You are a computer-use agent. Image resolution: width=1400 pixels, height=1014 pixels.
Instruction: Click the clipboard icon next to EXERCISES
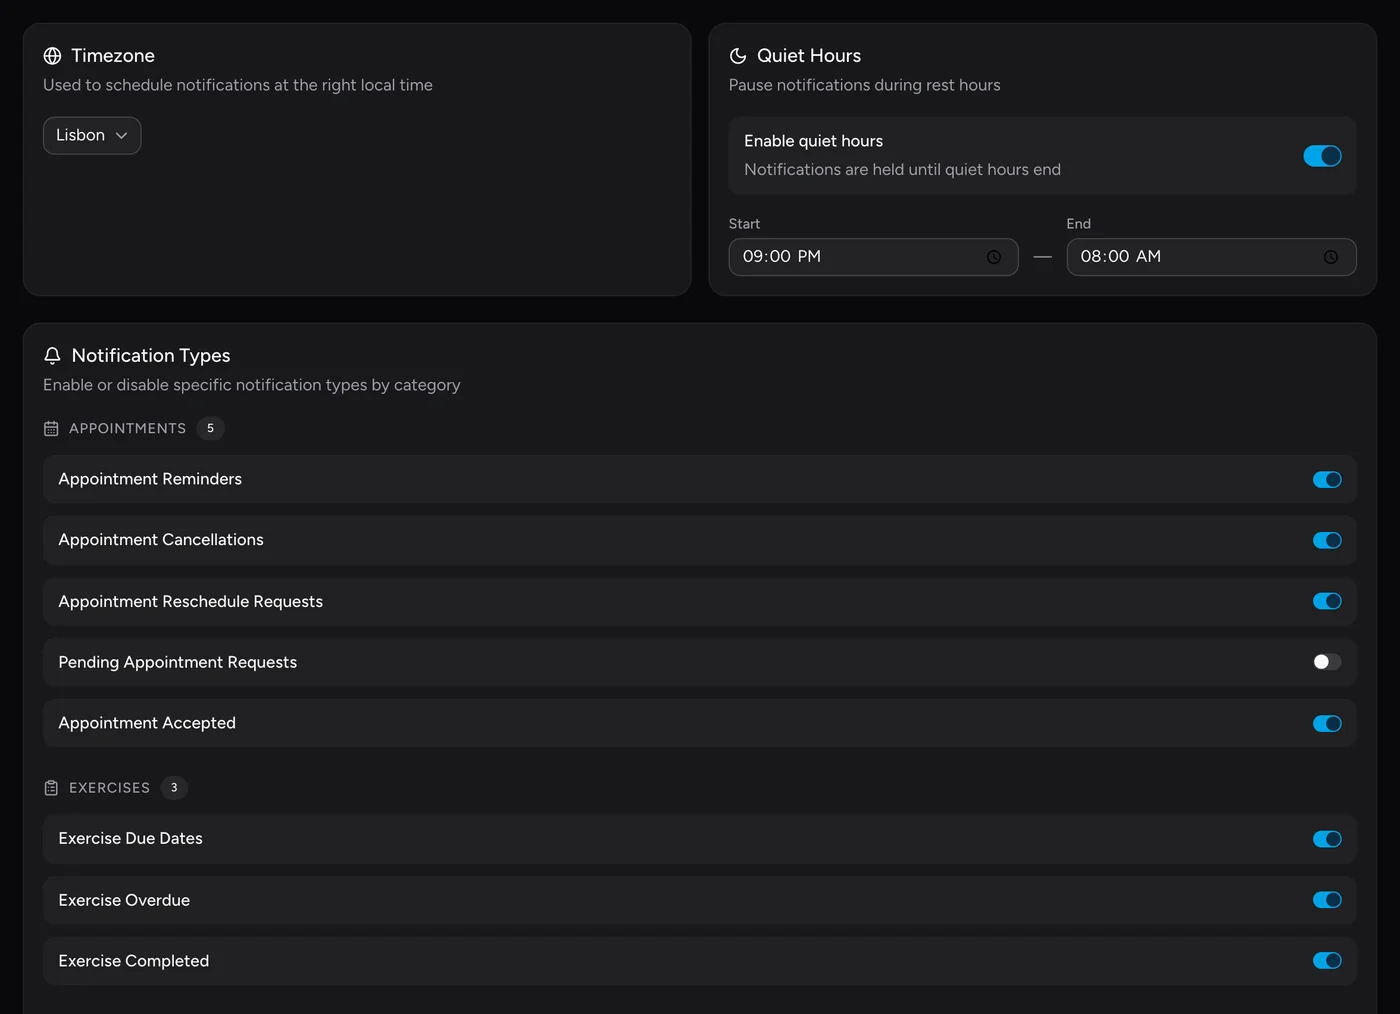tap(51, 788)
